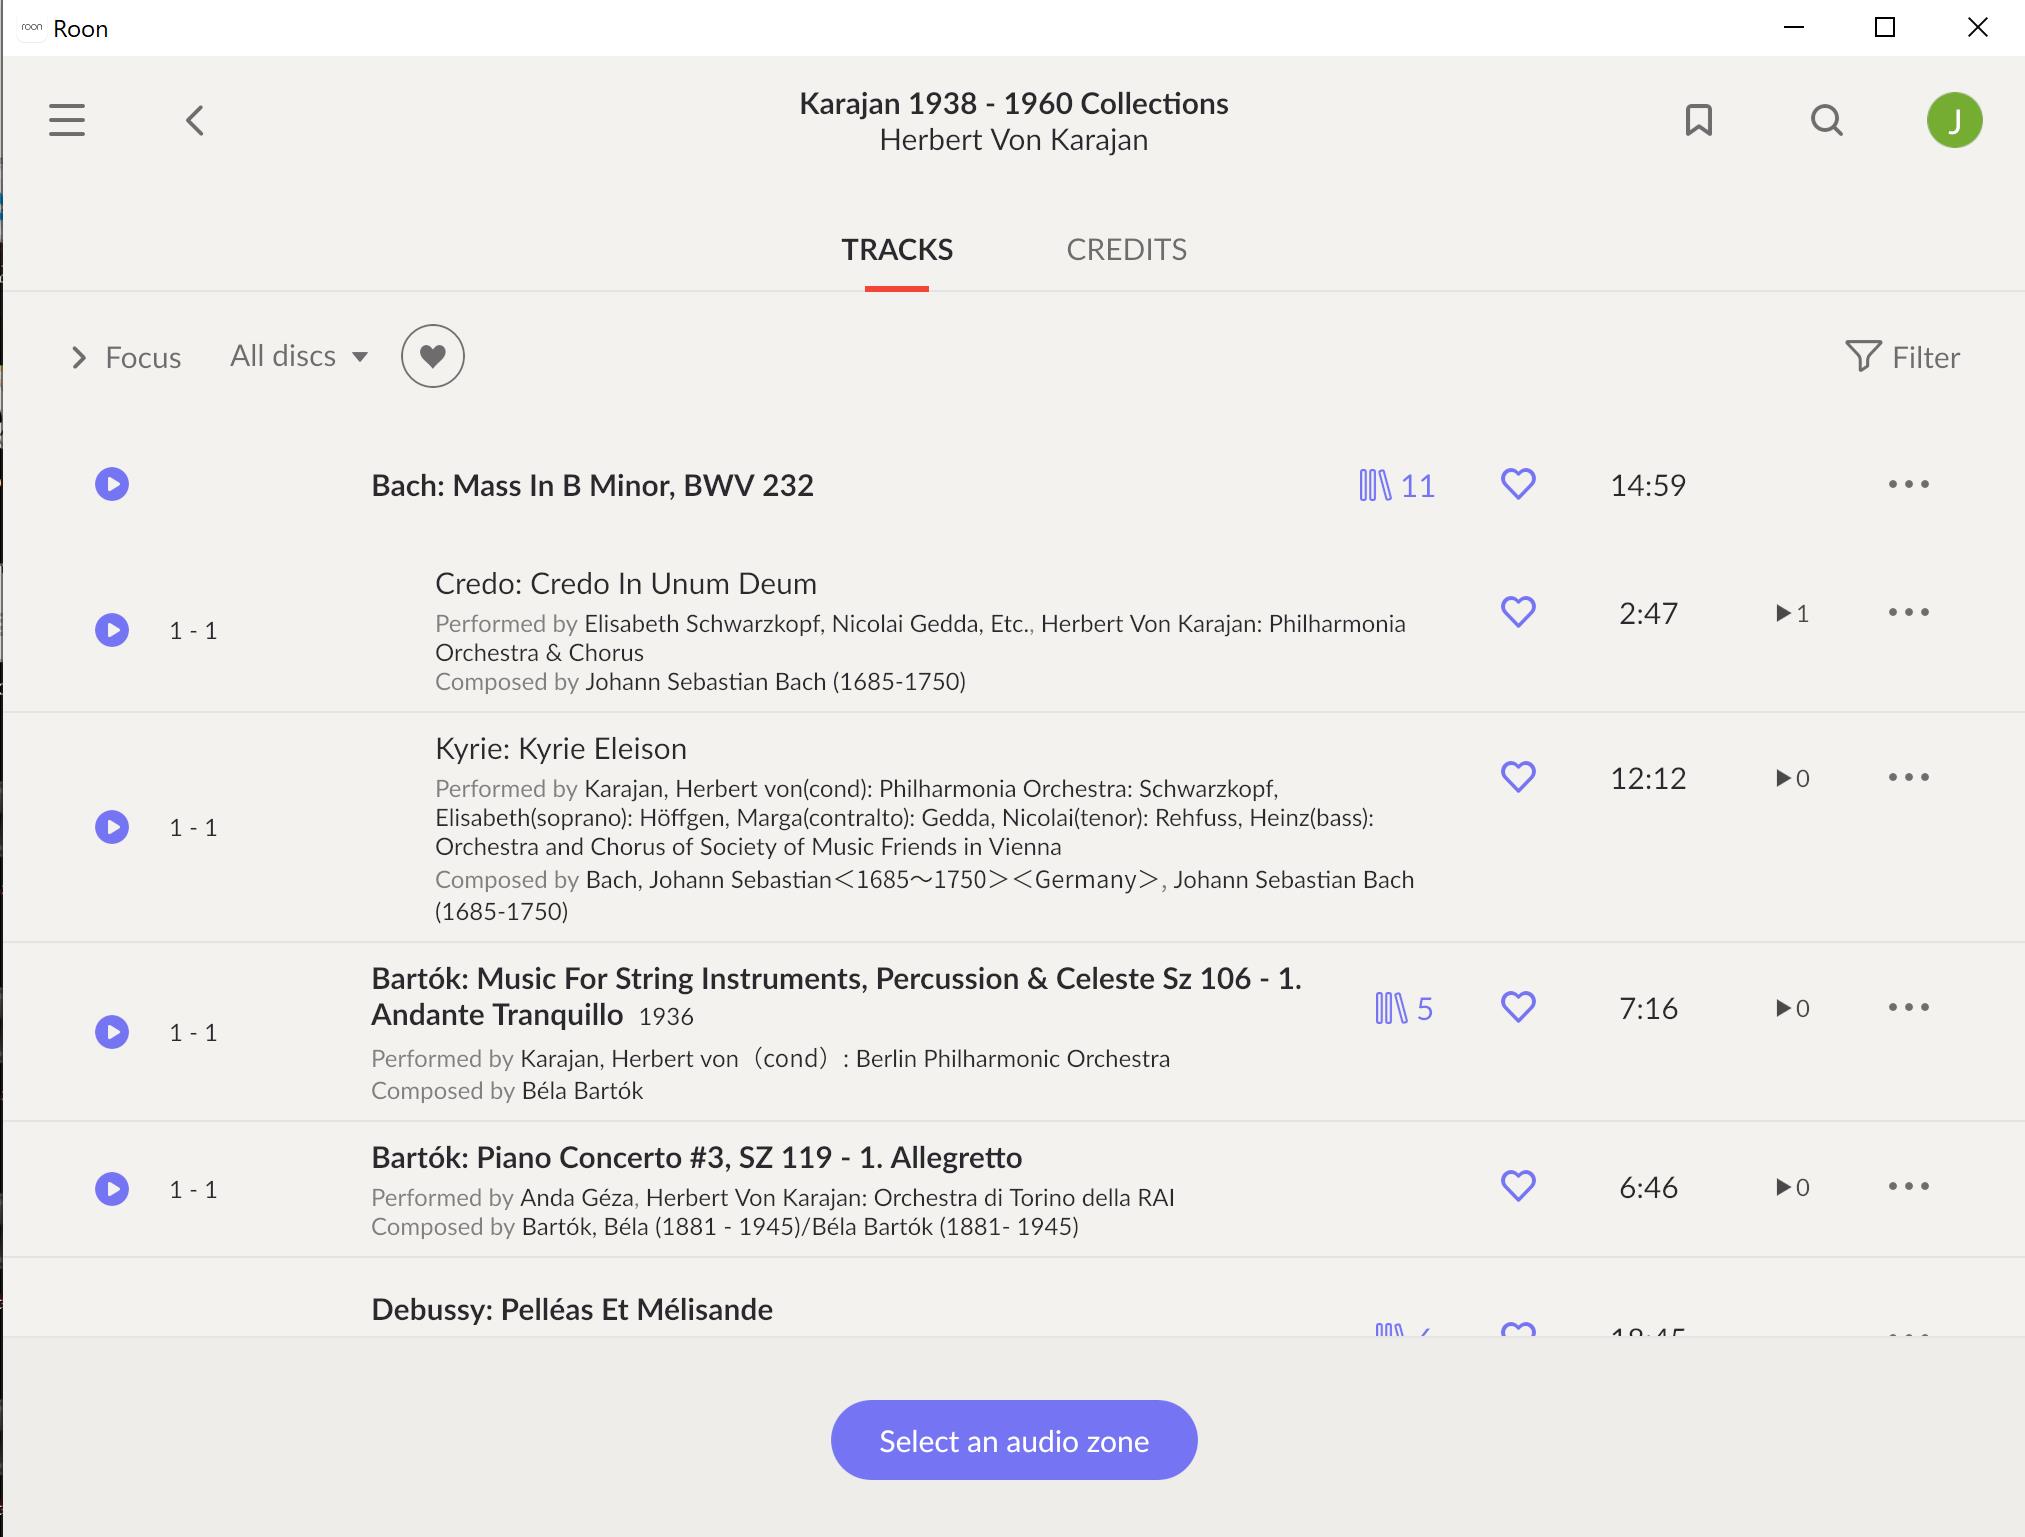Image resolution: width=2025 pixels, height=1537 pixels.
Task: Open the hamburger navigation menu
Action: point(66,119)
